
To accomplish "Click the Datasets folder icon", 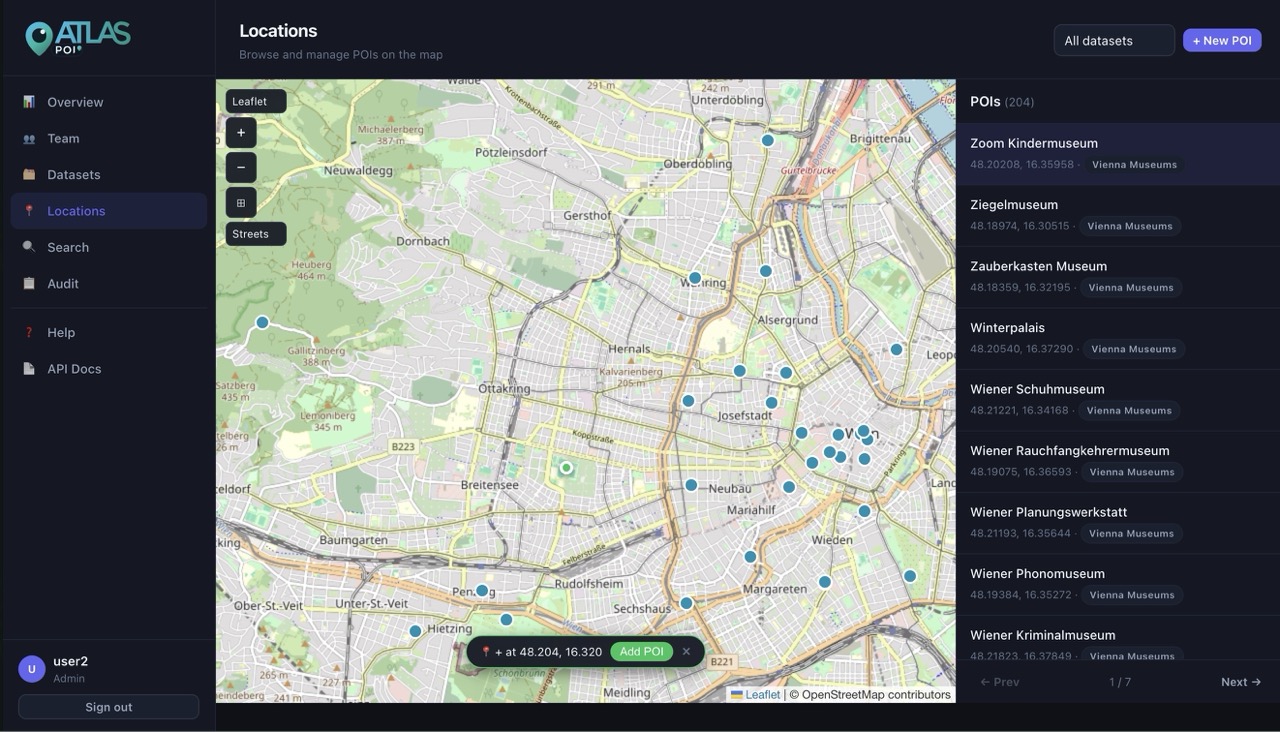I will coord(29,174).
